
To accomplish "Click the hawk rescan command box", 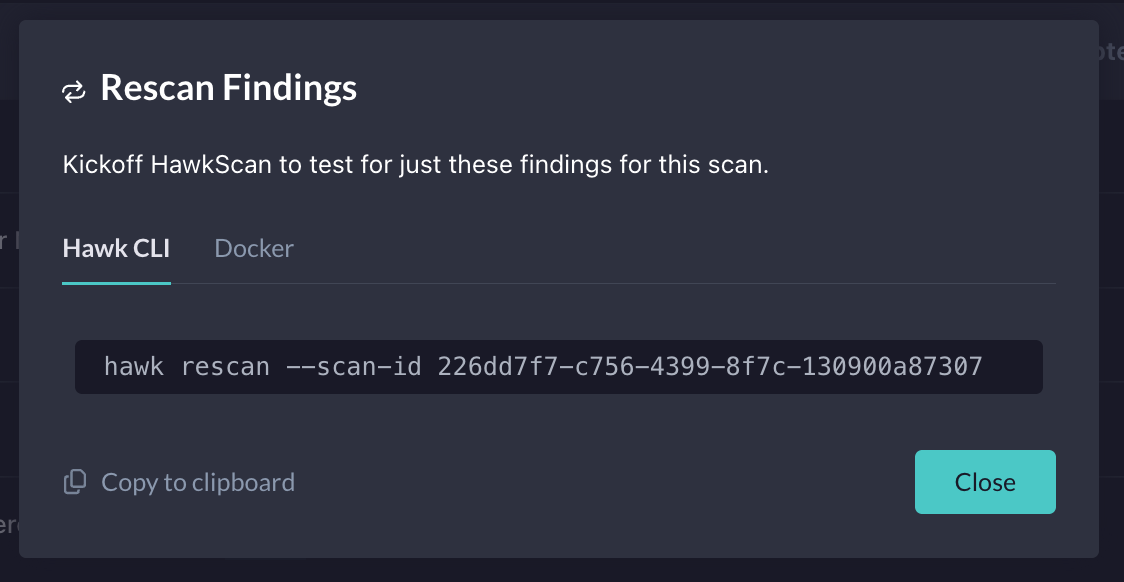I will [x=558, y=367].
